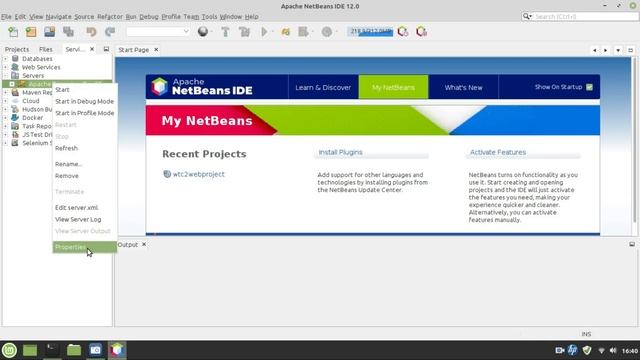
Task: Choose Rename... from context menu
Action: coord(84,164)
